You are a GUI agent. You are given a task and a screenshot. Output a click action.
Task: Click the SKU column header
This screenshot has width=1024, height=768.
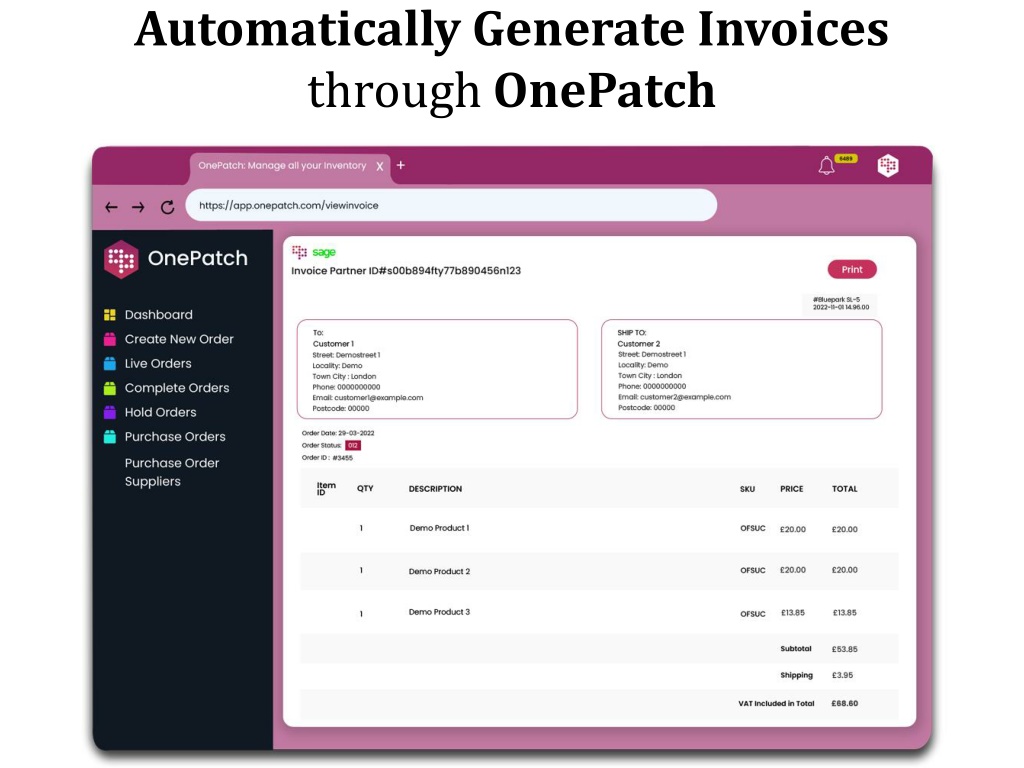(747, 488)
